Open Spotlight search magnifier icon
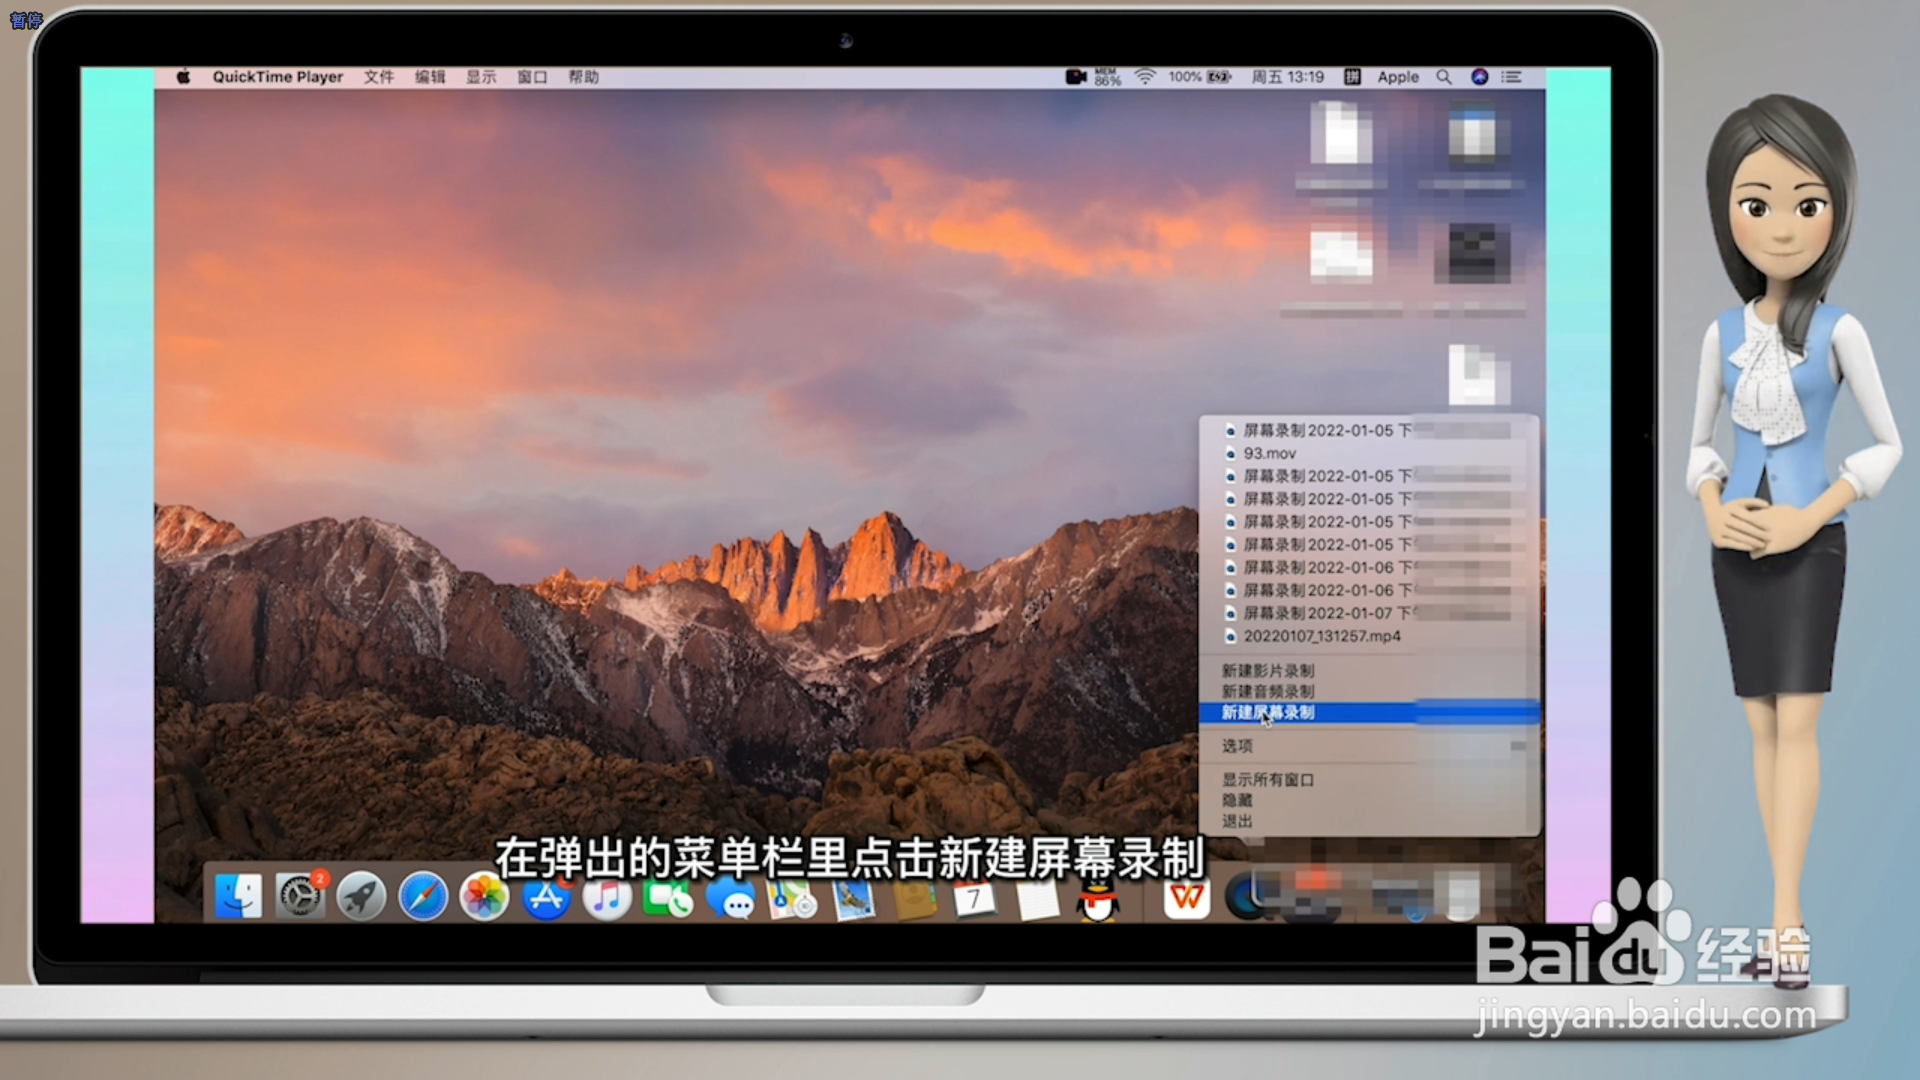Viewport: 1920px width, 1080px height. (1444, 77)
